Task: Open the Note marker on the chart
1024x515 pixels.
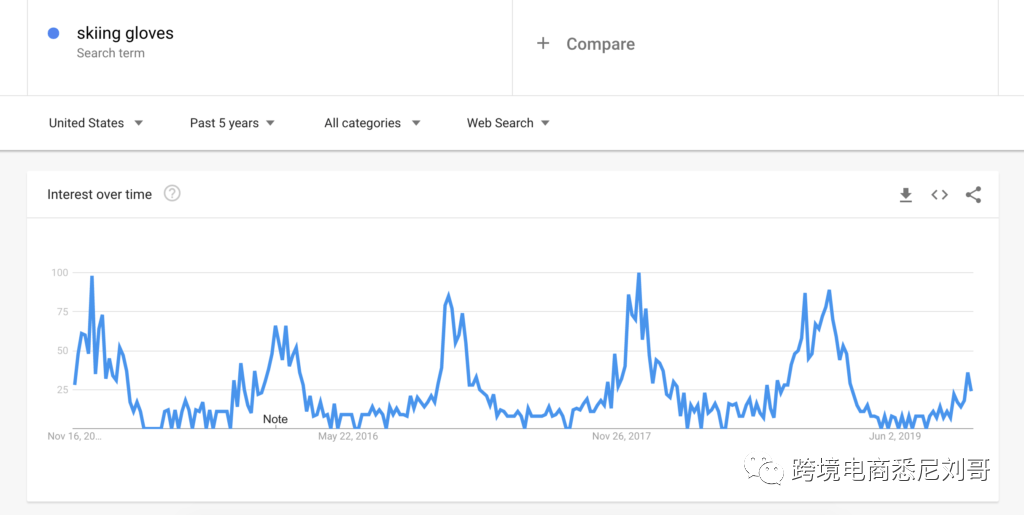Action: point(275,420)
